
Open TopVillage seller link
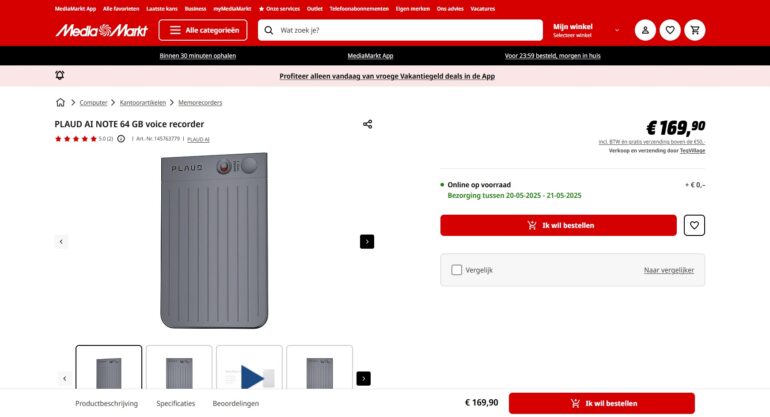[692, 151]
